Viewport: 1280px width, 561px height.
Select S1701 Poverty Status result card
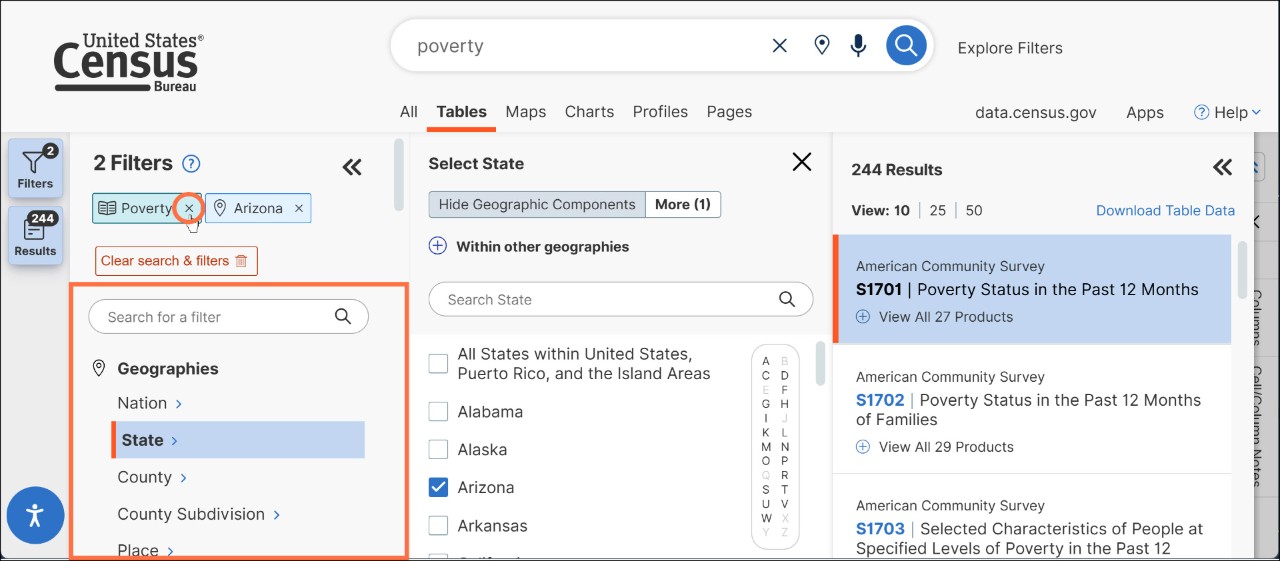click(x=1032, y=290)
